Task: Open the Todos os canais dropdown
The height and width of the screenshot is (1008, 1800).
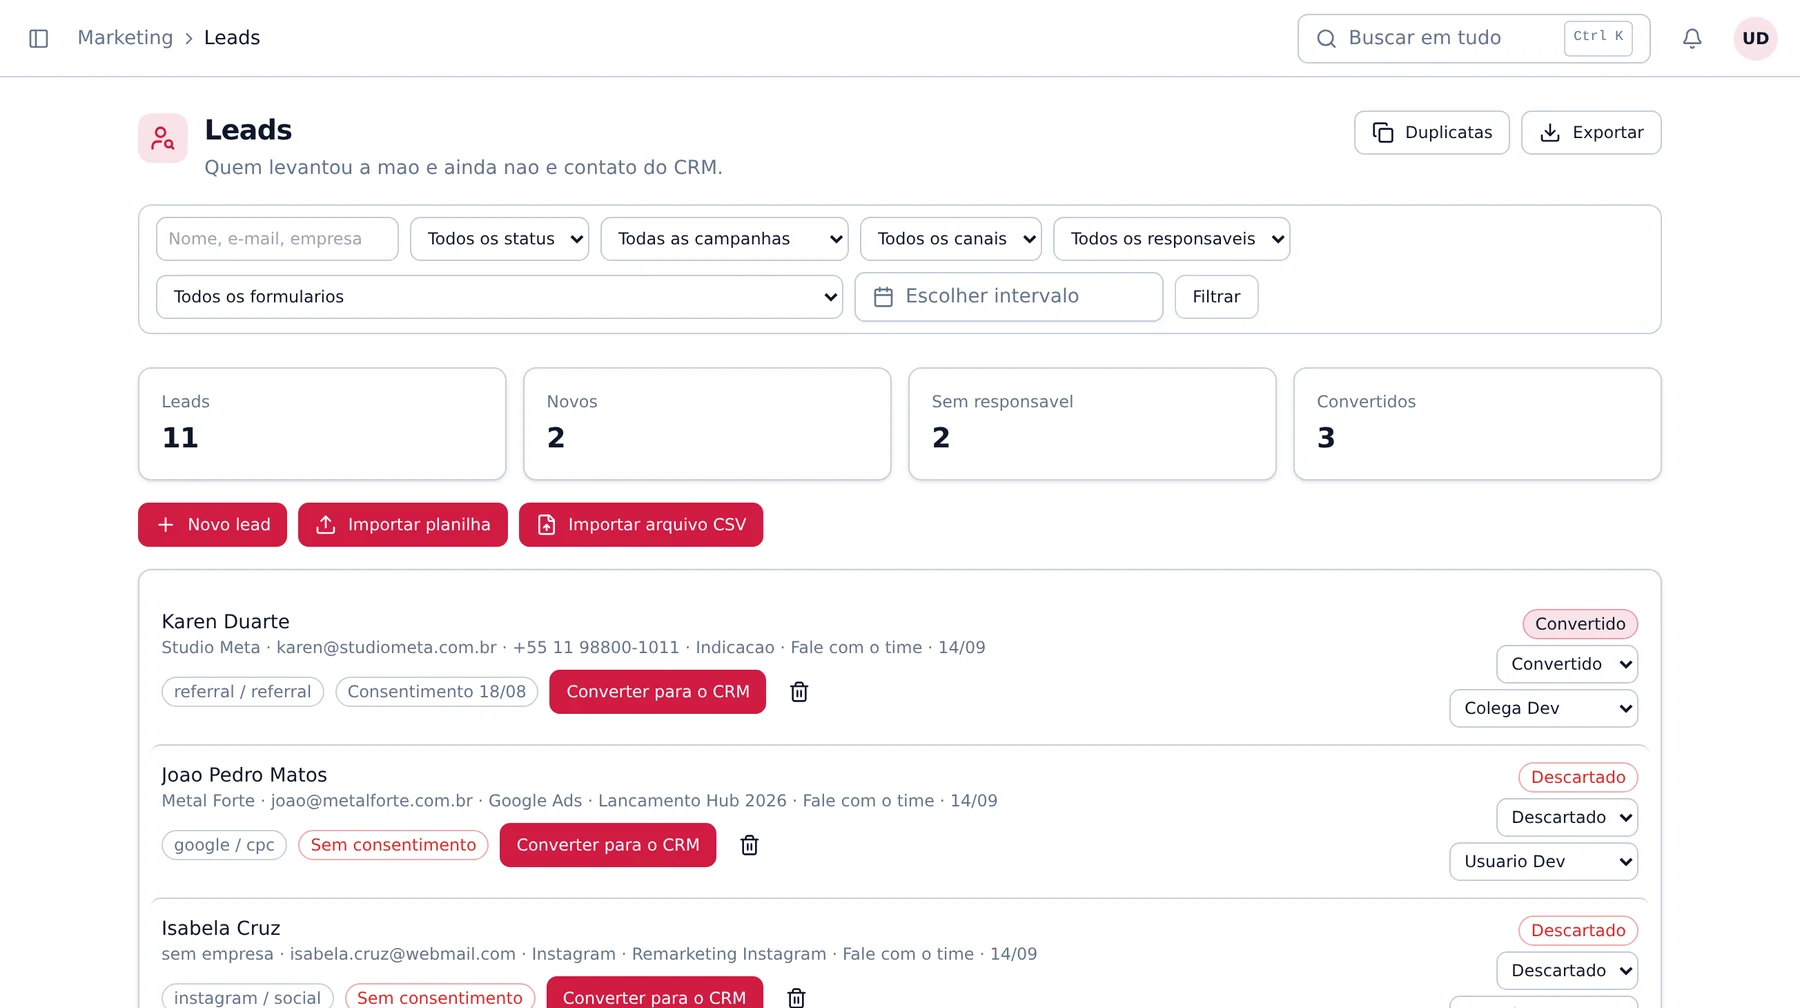Action: (x=951, y=239)
